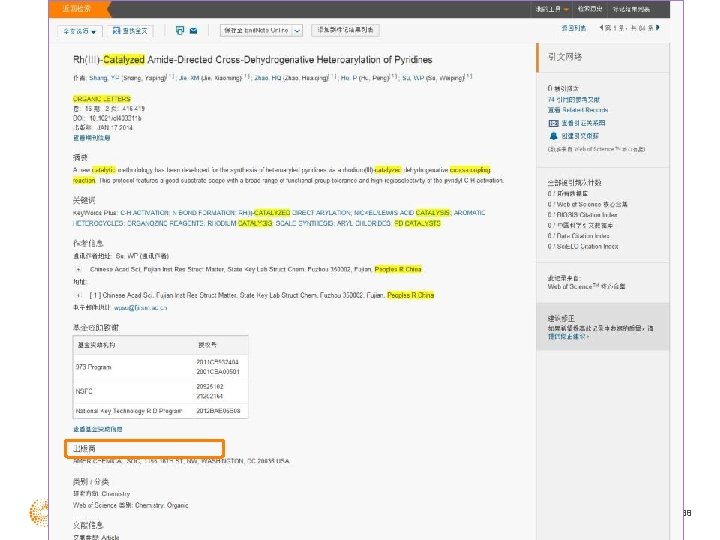Click the citation alert bell icon
The image size is (720, 540).
(x=553, y=136)
